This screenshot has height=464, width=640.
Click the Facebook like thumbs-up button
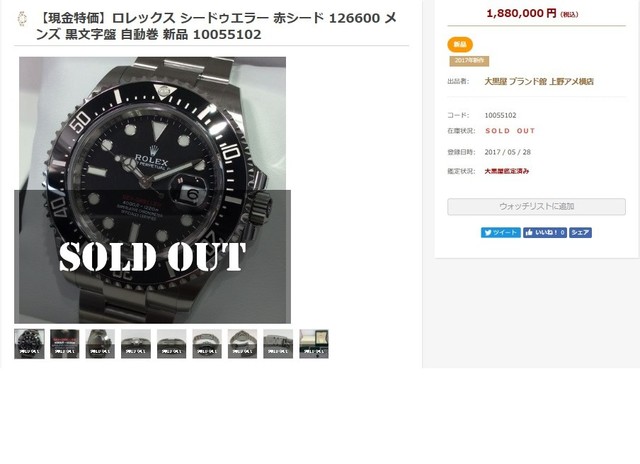(545, 233)
